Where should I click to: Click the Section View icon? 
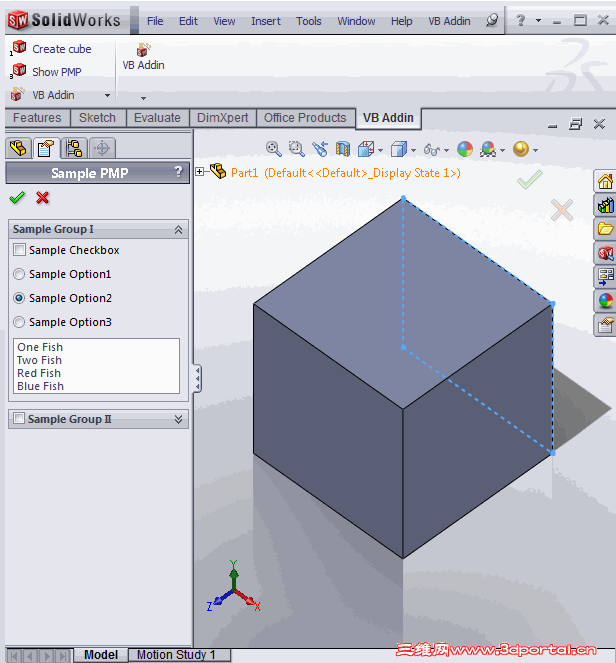click(x=343, y=149)
